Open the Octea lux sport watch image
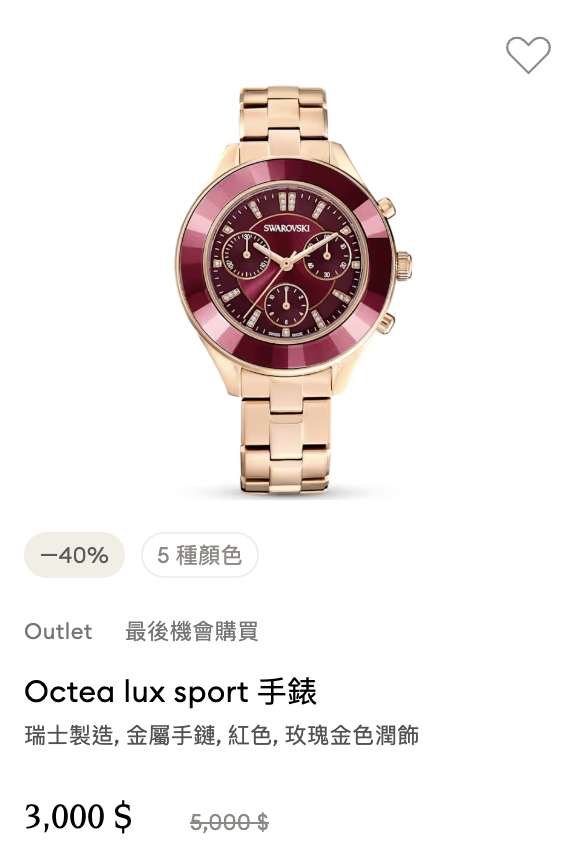 pos(293,290)
